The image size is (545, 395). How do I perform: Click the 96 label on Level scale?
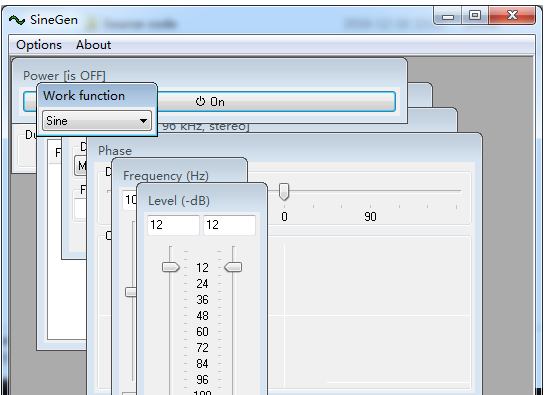pos(202,380)
